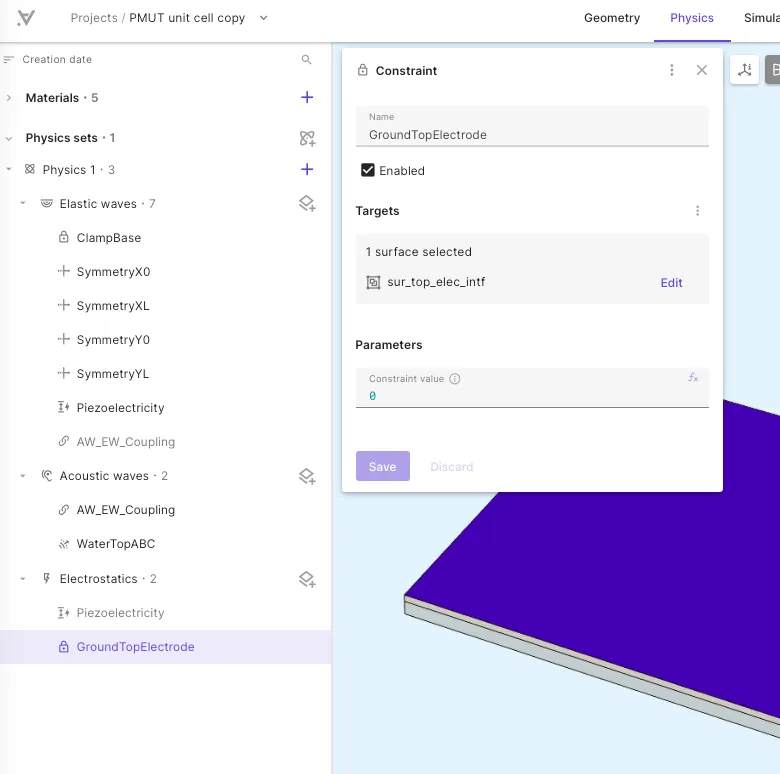The image size is (780, 774).
Task: Click the SymmetryYL symmetry icon
Action: [x=64, y=373]
